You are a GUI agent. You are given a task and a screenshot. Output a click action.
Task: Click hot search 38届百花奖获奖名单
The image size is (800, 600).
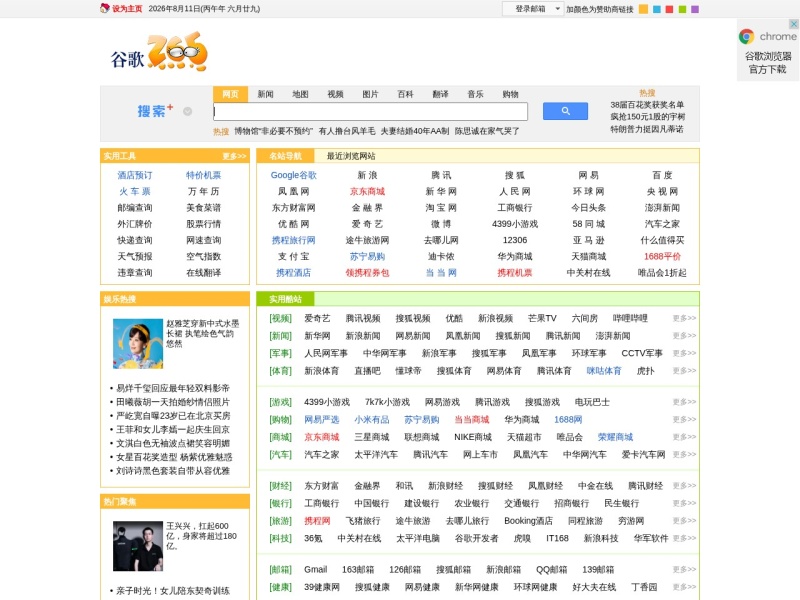647,105
